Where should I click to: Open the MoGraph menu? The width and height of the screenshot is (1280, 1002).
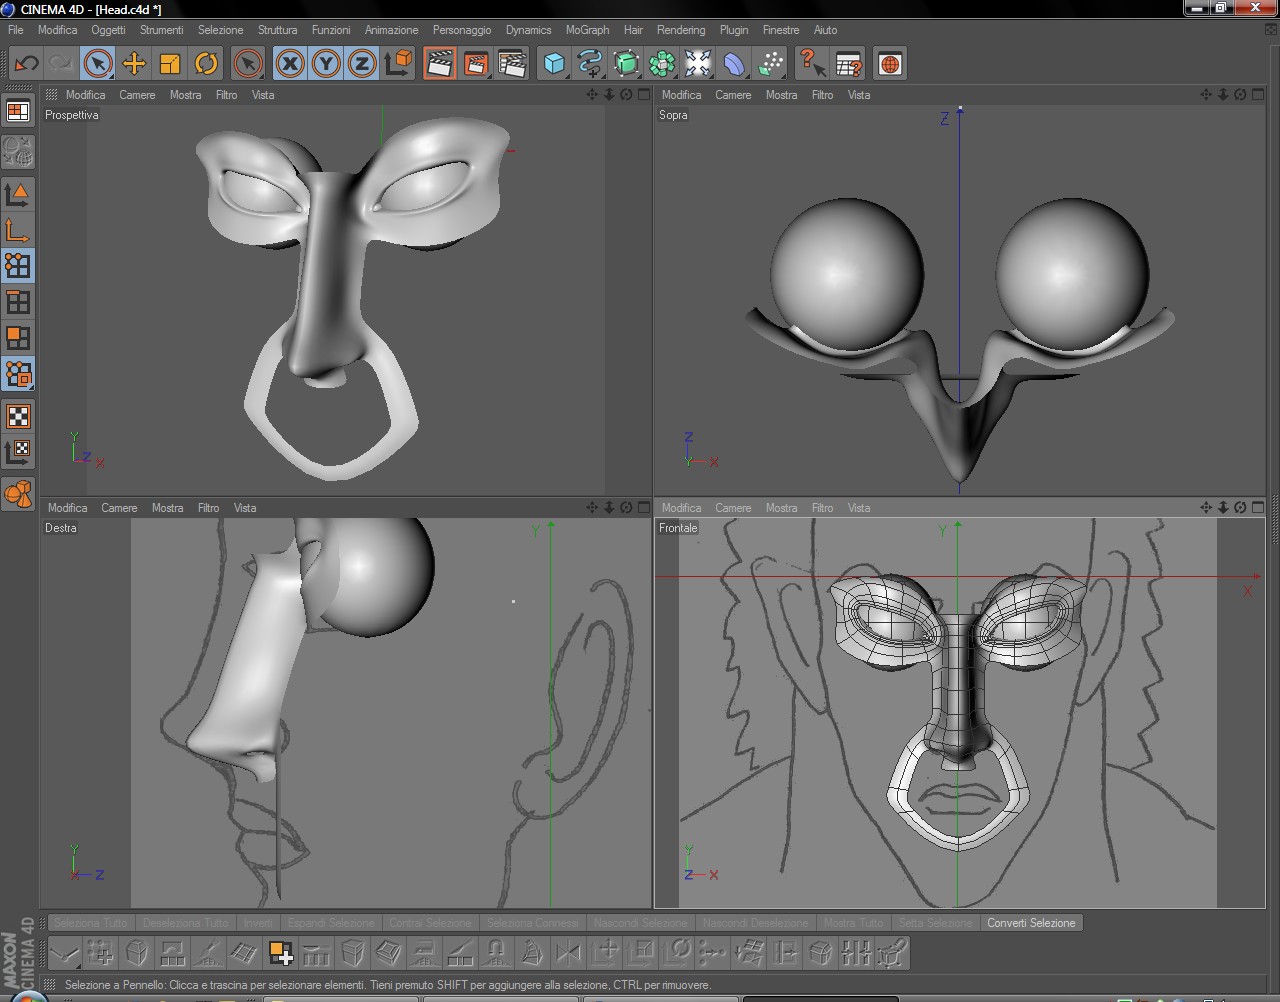pyautogui.click(x=587, y=30)
